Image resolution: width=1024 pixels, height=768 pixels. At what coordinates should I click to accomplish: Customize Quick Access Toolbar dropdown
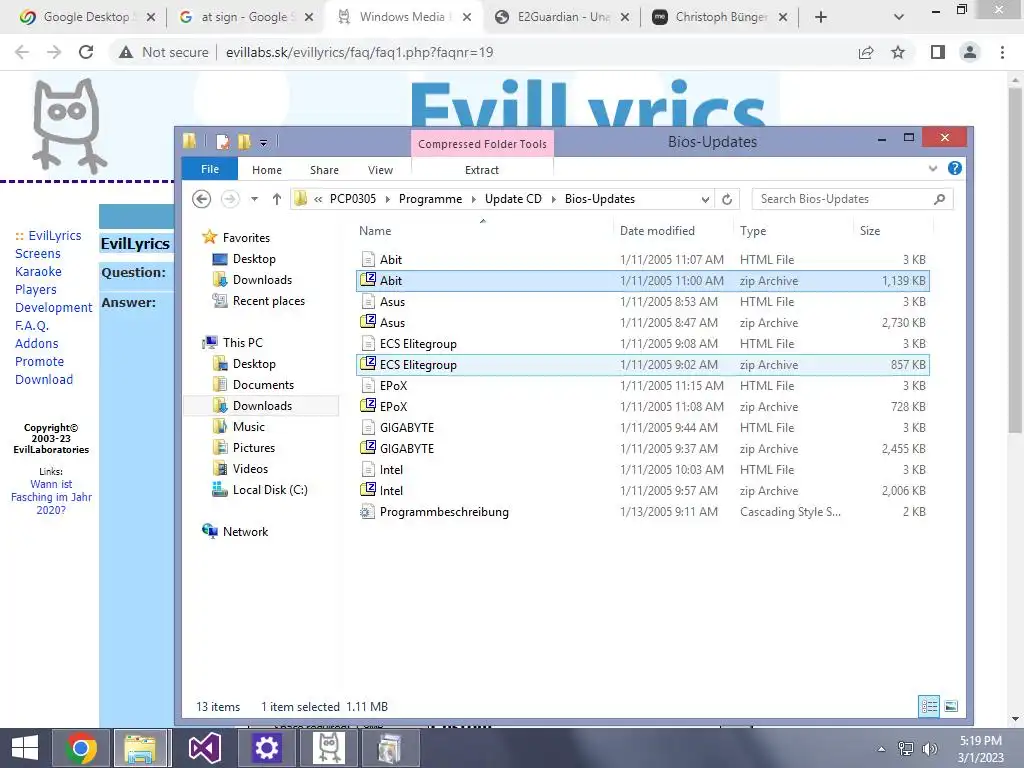click(263, 142)
